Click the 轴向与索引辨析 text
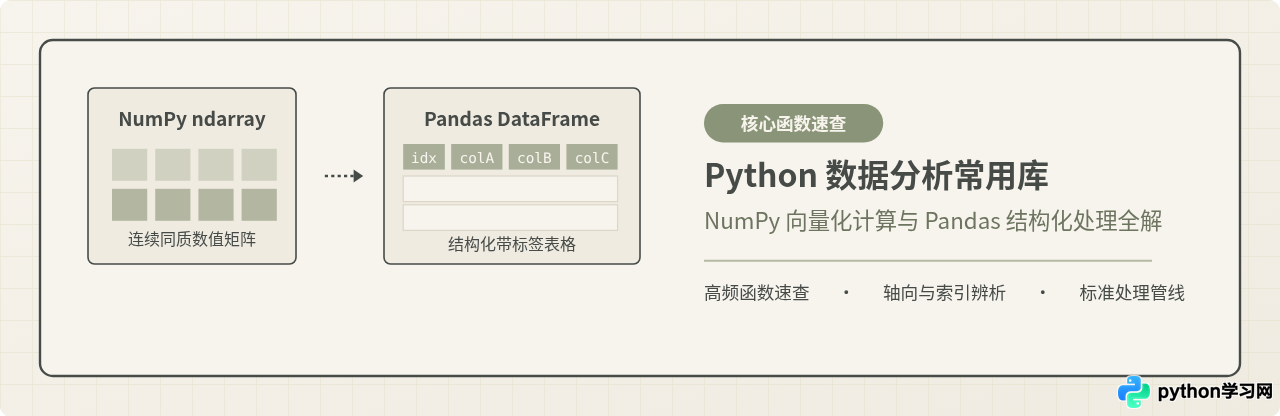 click(944, 293)
